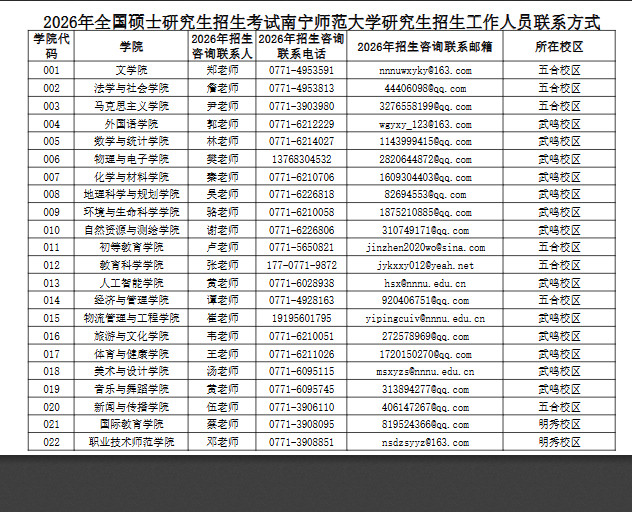Click email '3276558199@qq.com'

pyautogui.click(x=425, y=106)
